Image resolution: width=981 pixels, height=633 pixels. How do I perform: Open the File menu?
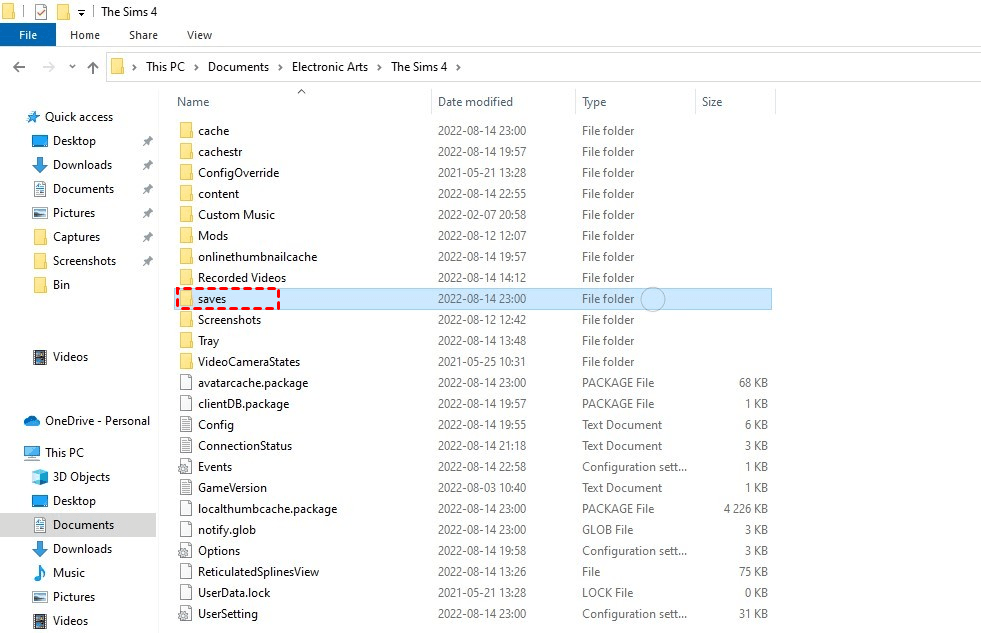click(28, 35)
